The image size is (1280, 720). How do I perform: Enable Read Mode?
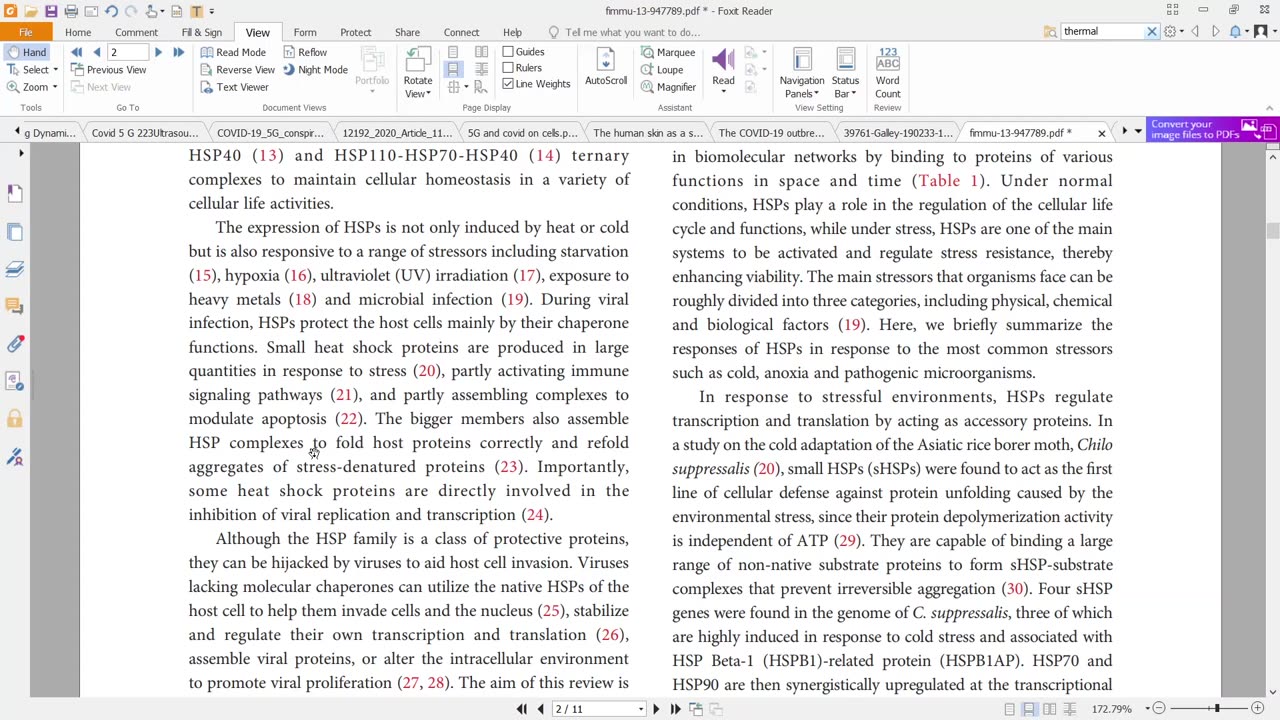(233, 52)
